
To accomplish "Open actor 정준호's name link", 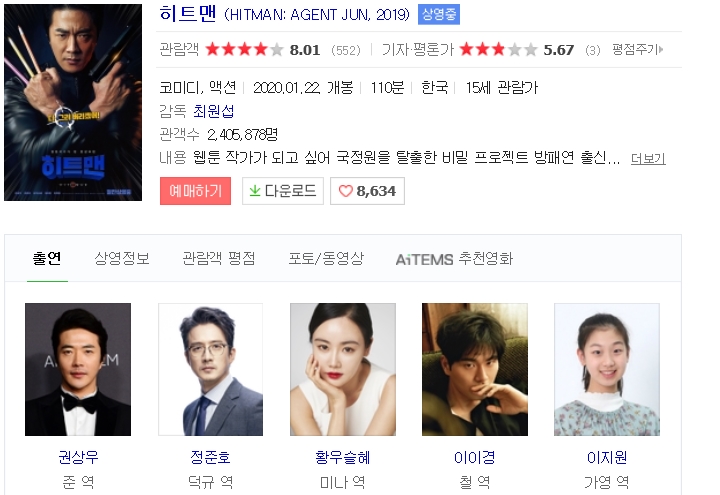I will click(210, 457).
